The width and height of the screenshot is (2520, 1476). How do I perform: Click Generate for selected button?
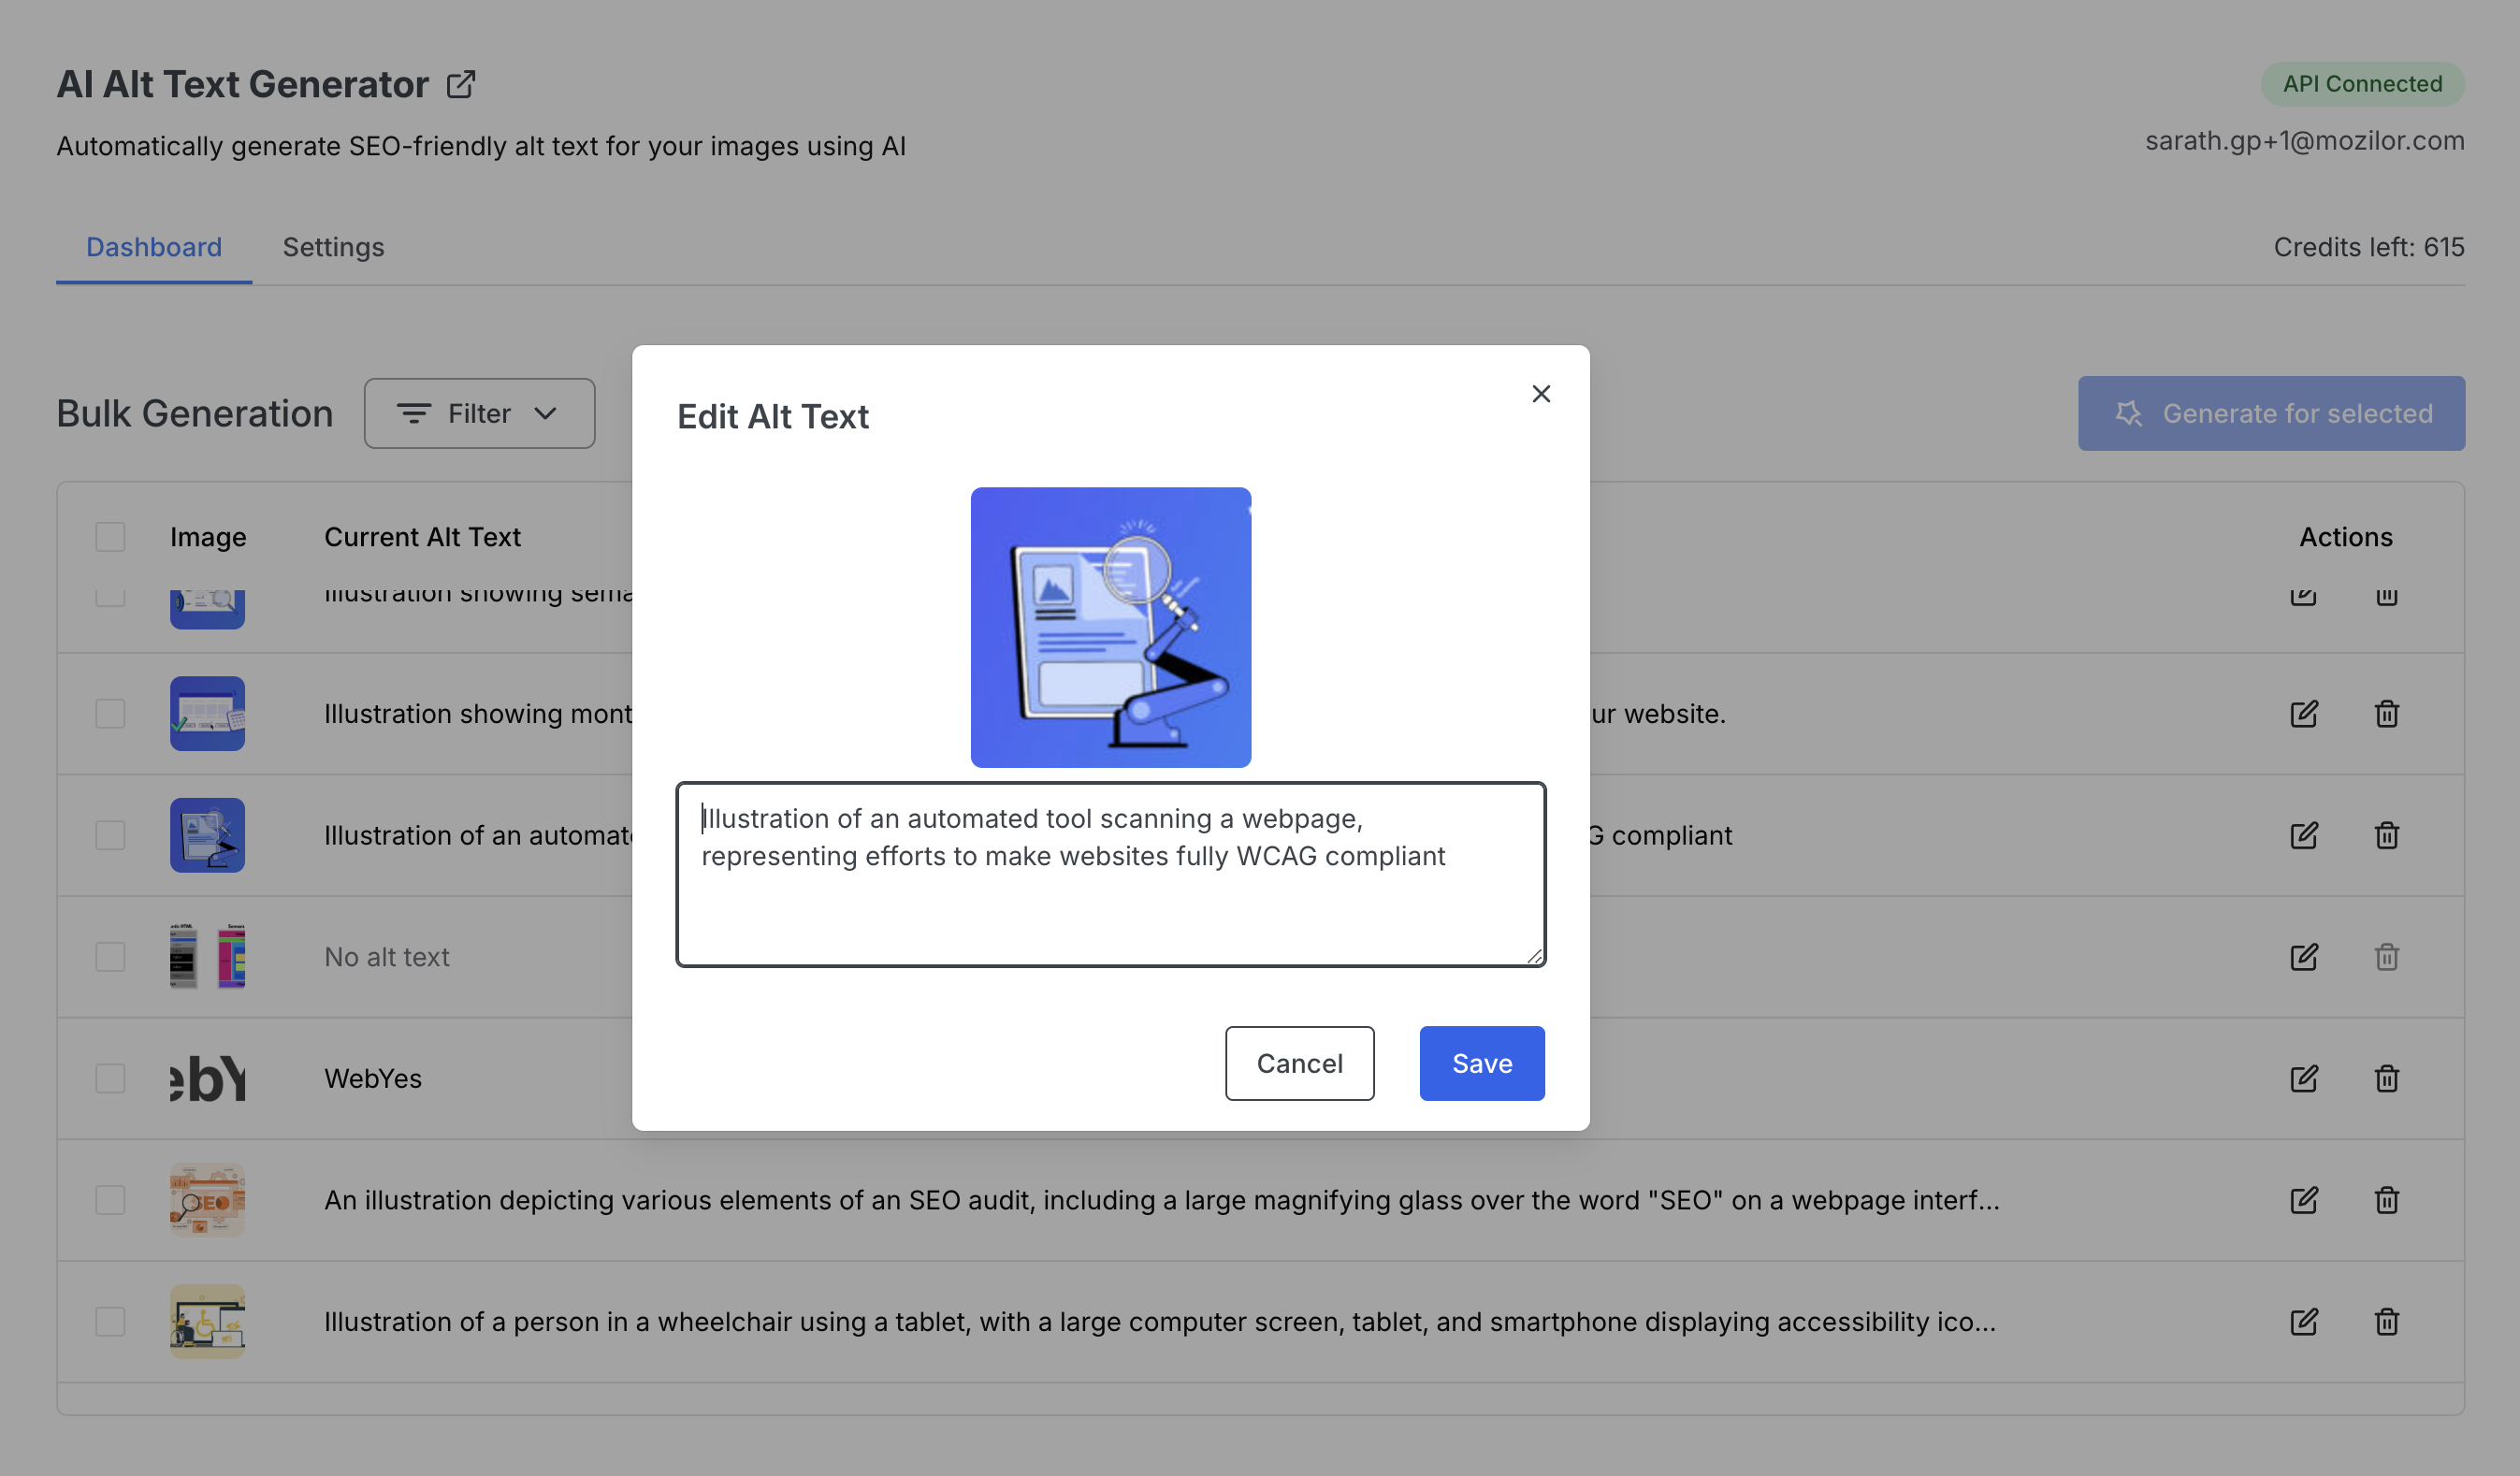[x=2271, y=413]
